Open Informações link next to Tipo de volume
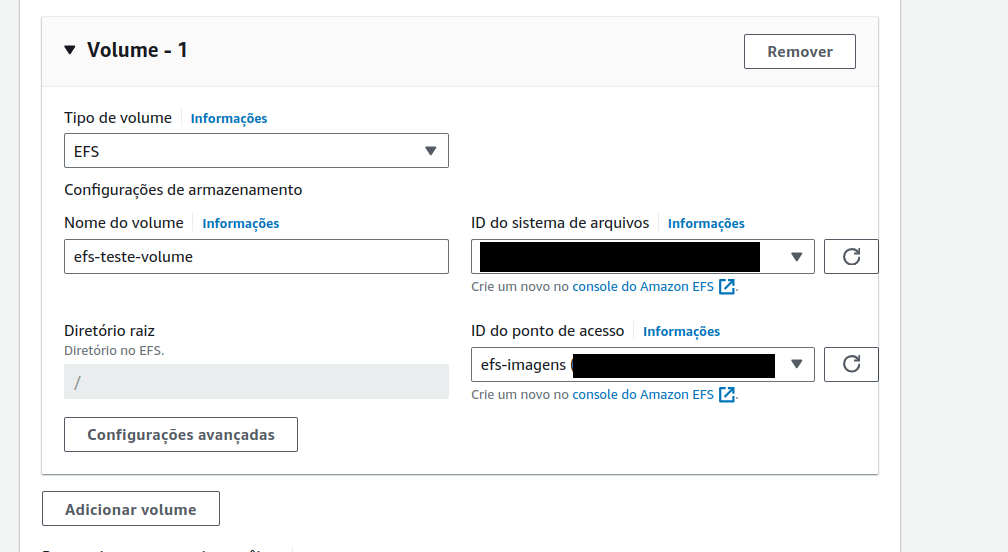1008x552 pixels. point(229,118)
